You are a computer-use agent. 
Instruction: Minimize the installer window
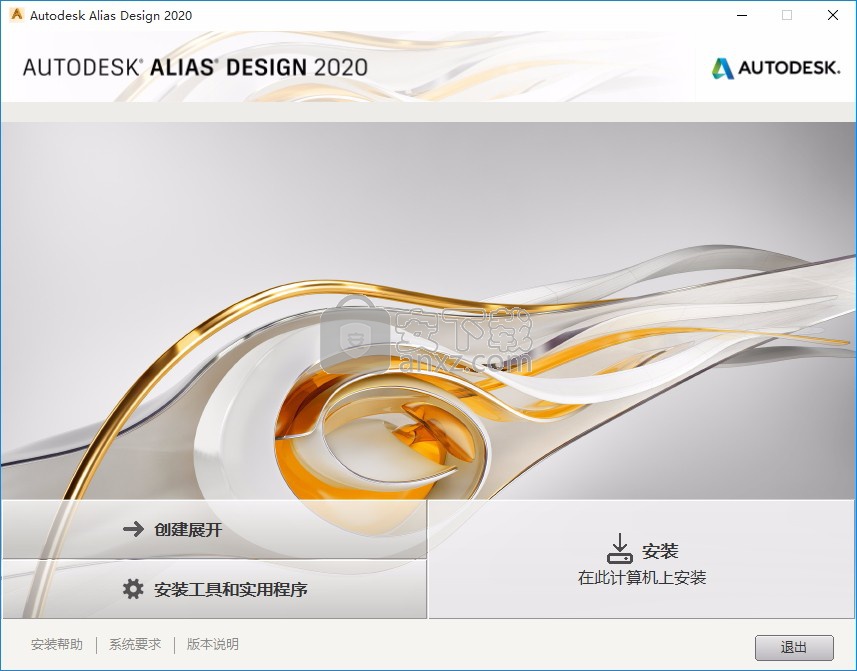[x=741, y=15]
